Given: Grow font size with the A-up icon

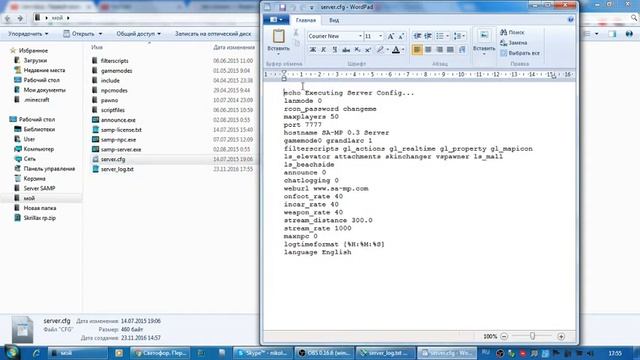Looking at the screenshot, I should 391,36.
